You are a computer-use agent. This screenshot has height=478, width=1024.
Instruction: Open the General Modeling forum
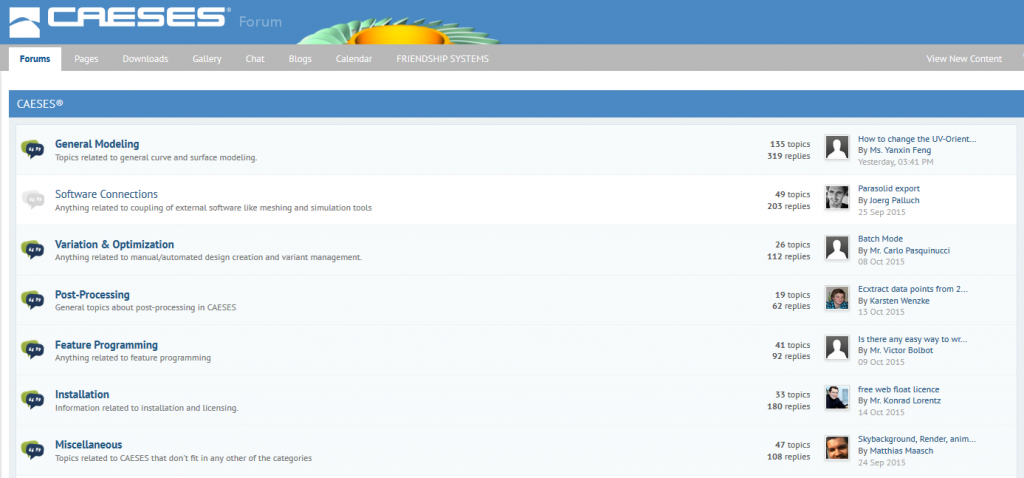pos(97,144)
